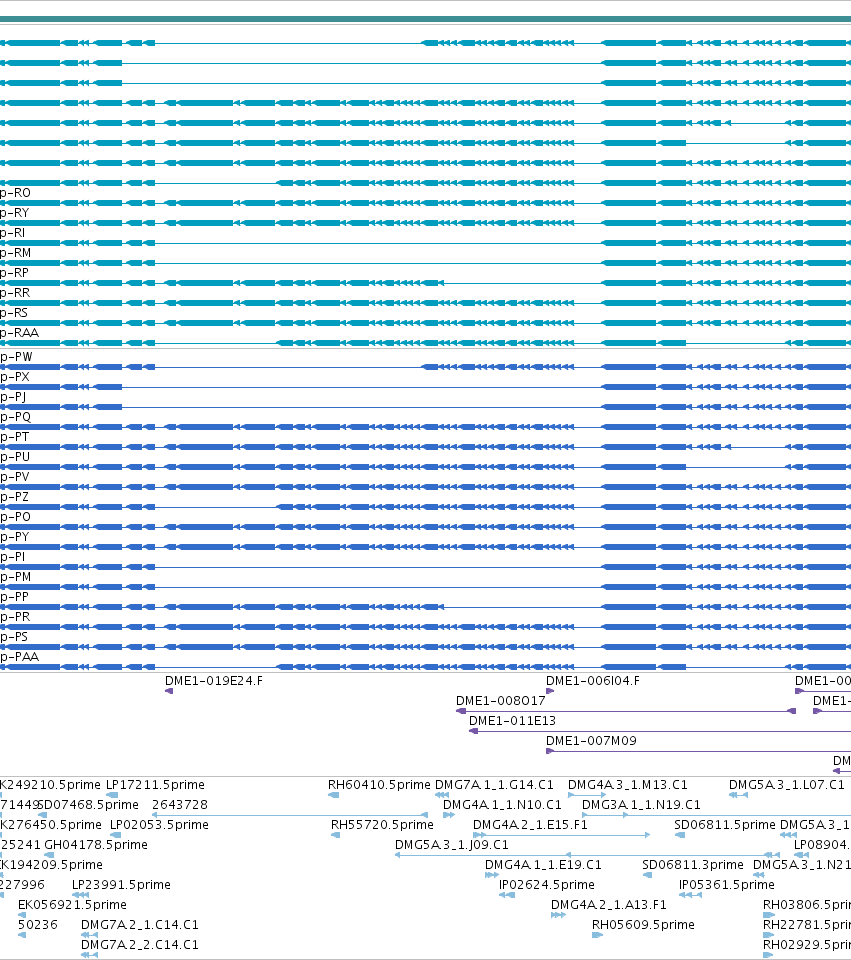The image size is (851, 960).
Task: Click the p-RI transcript label
Action: (13, 233)
